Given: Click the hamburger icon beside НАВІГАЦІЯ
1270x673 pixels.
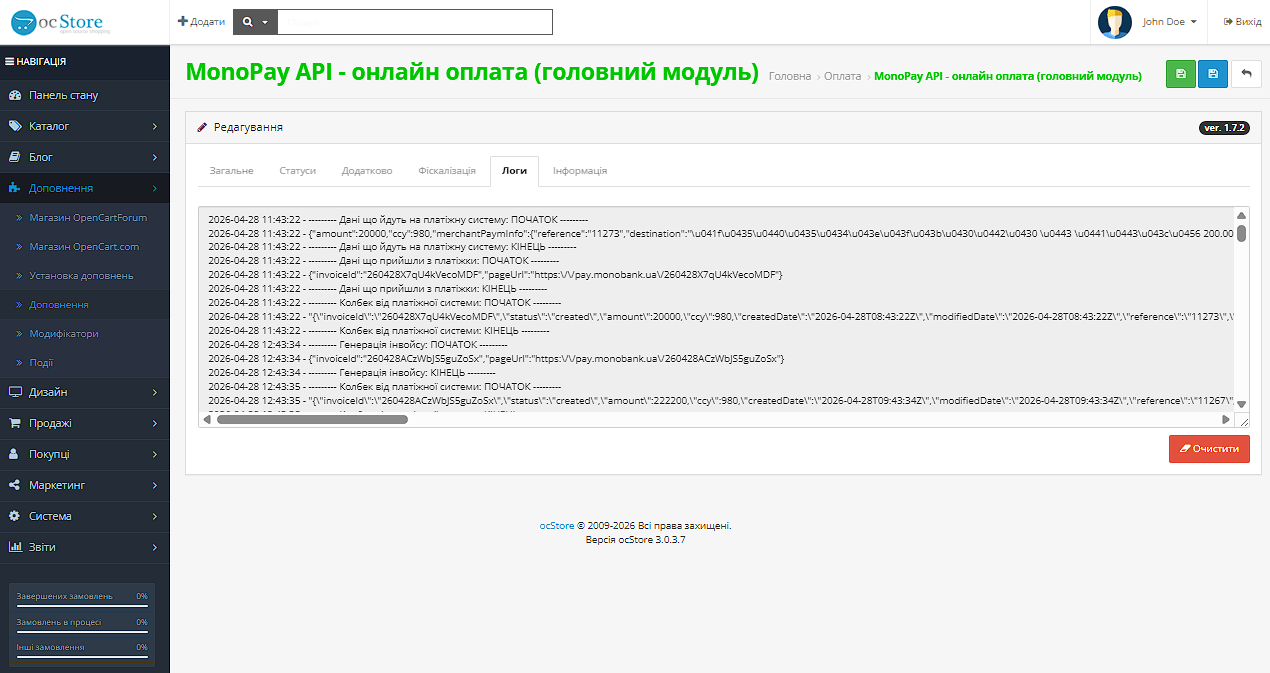Looking at the screenshot, I should [9, 61].
